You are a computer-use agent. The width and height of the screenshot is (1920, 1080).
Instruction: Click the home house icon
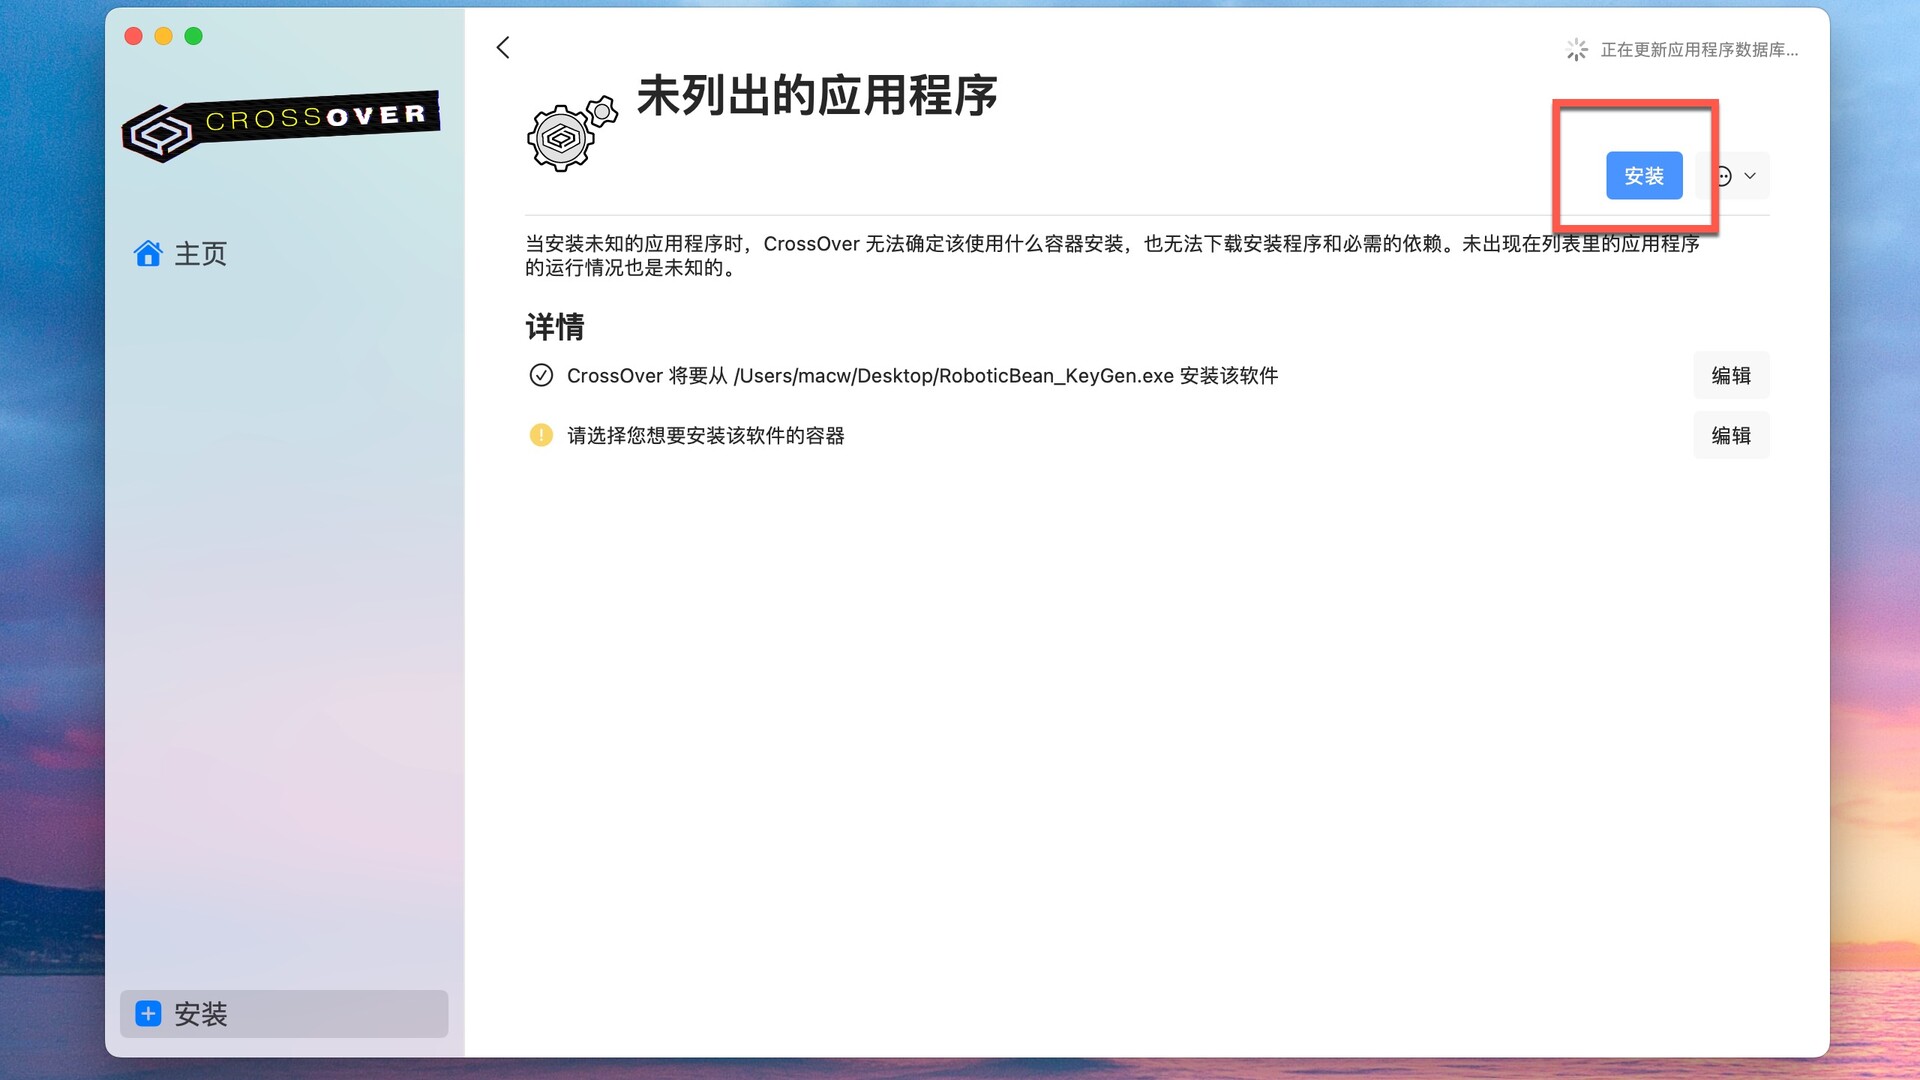tap(148, 254)
